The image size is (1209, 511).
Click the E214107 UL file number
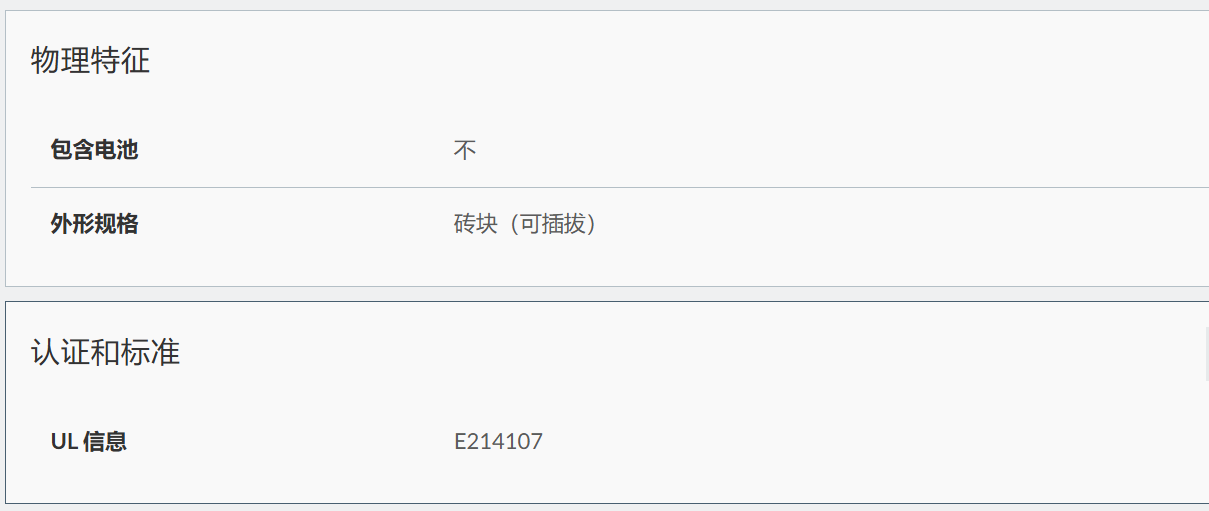498,441
